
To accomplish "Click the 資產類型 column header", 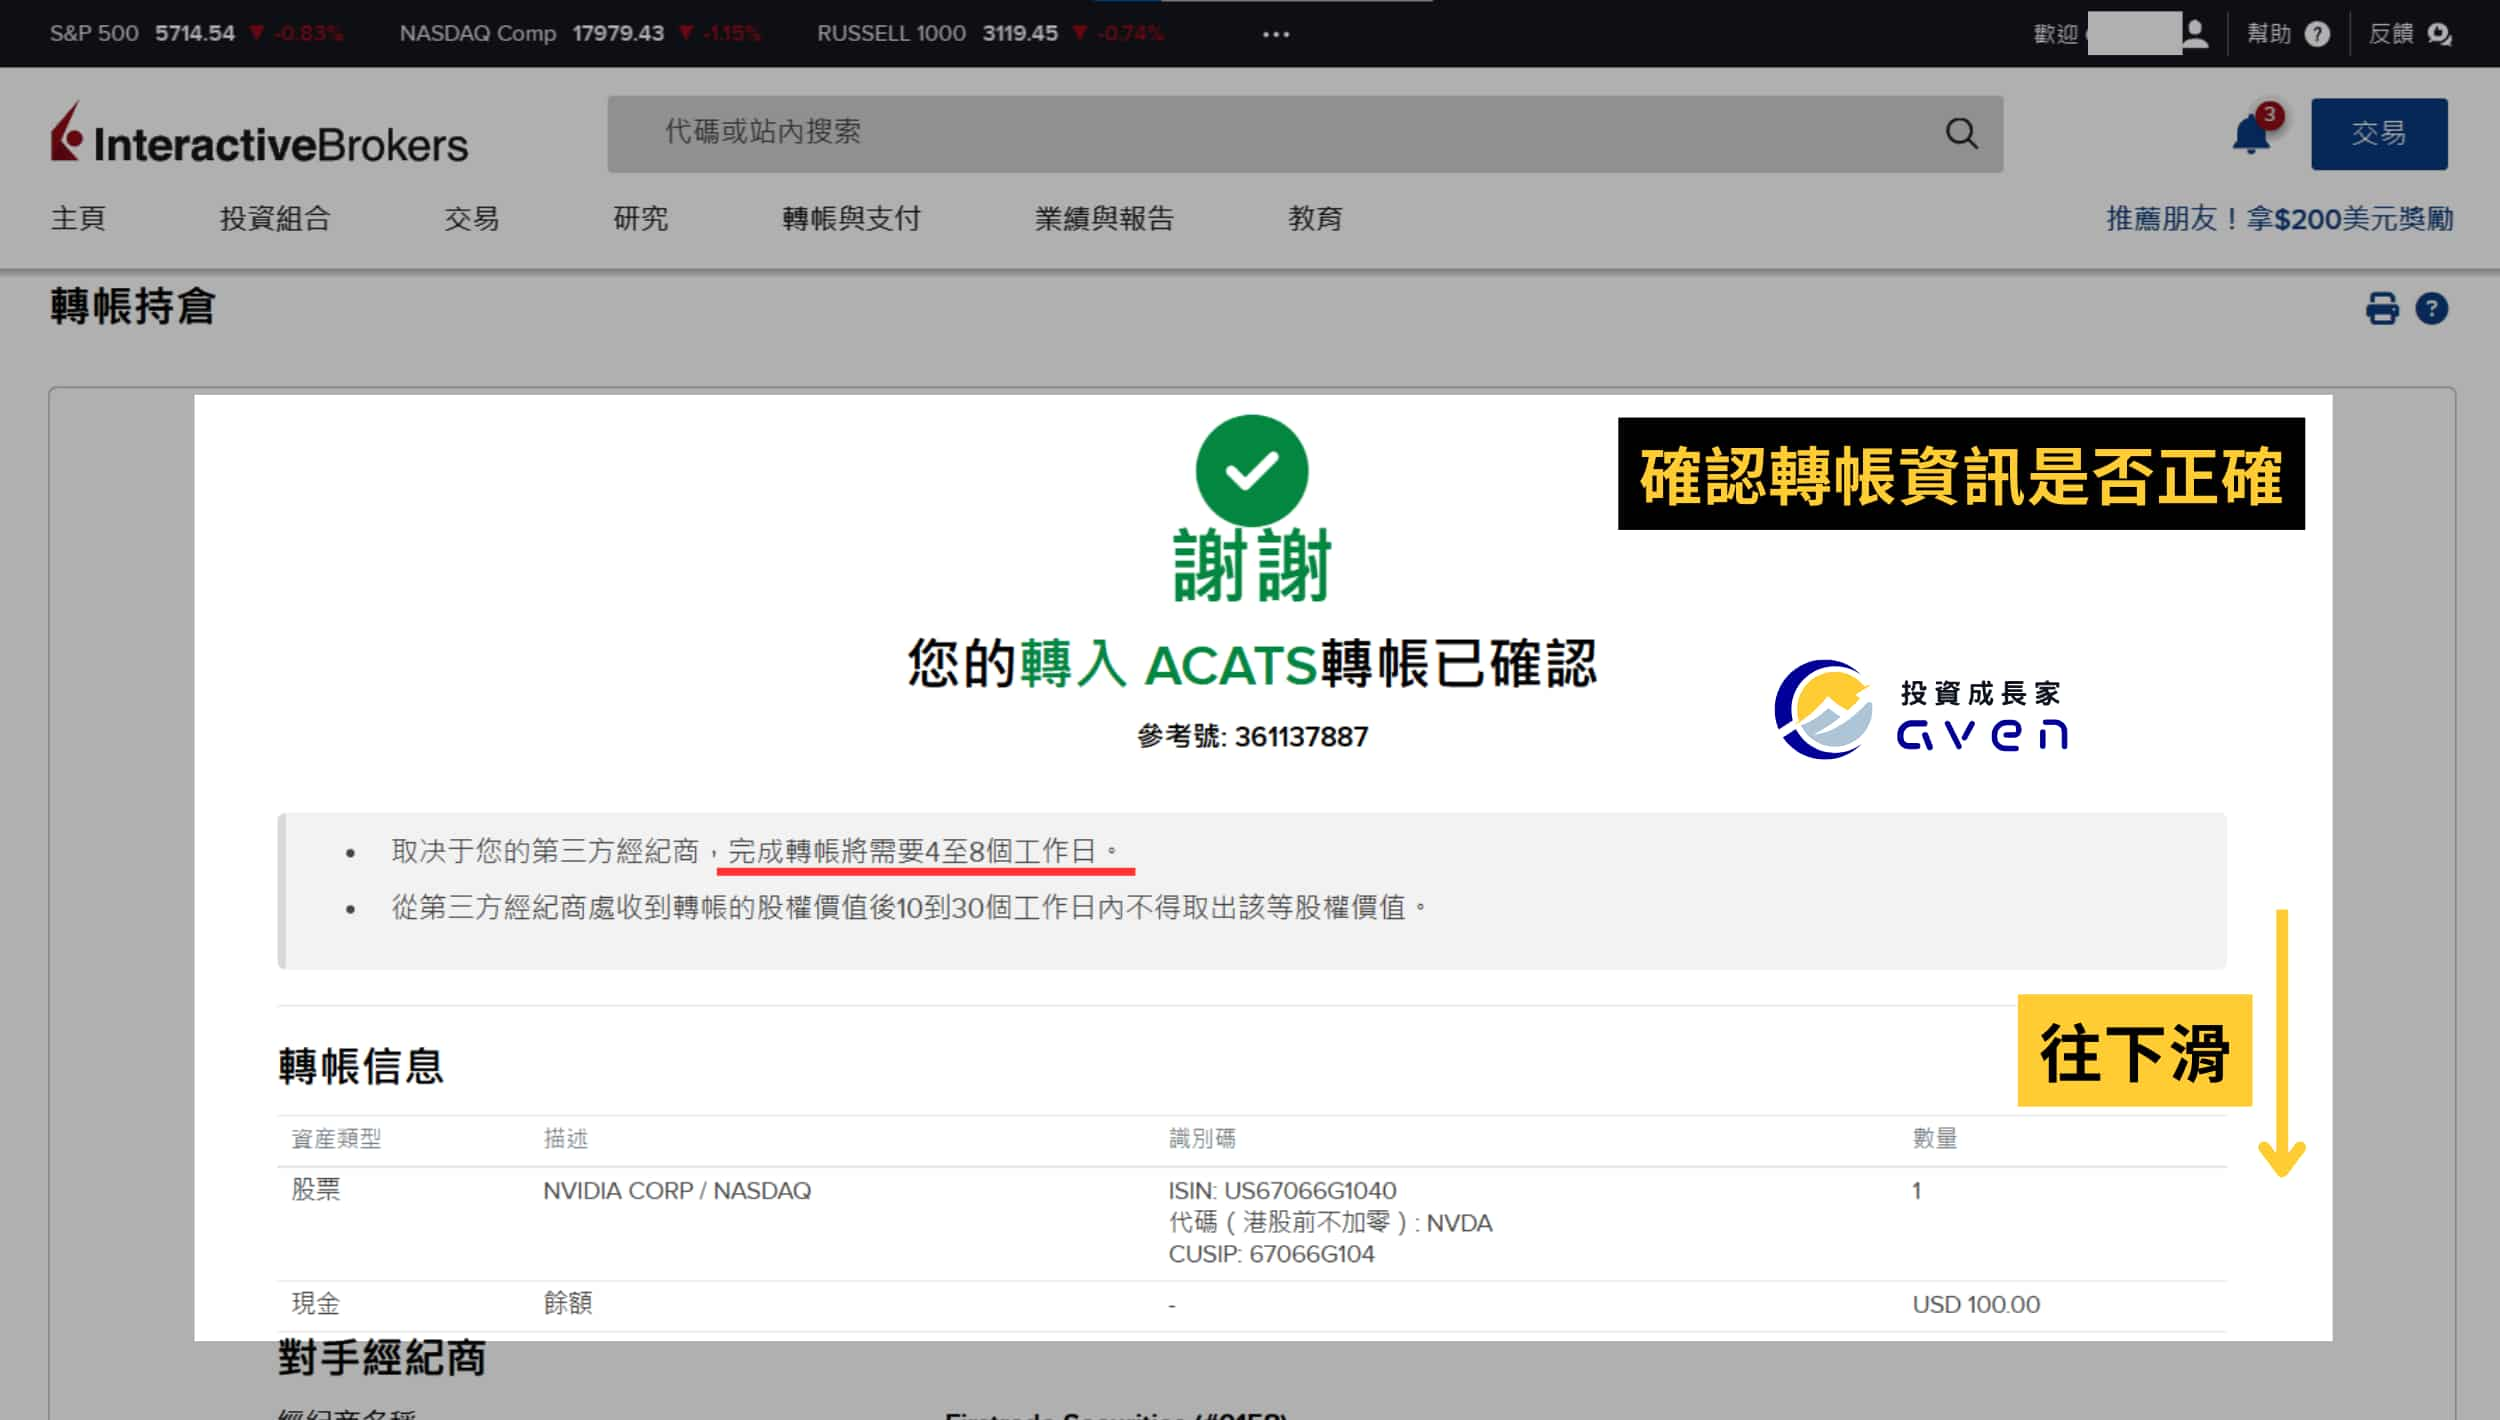I will coord(336,1138).
